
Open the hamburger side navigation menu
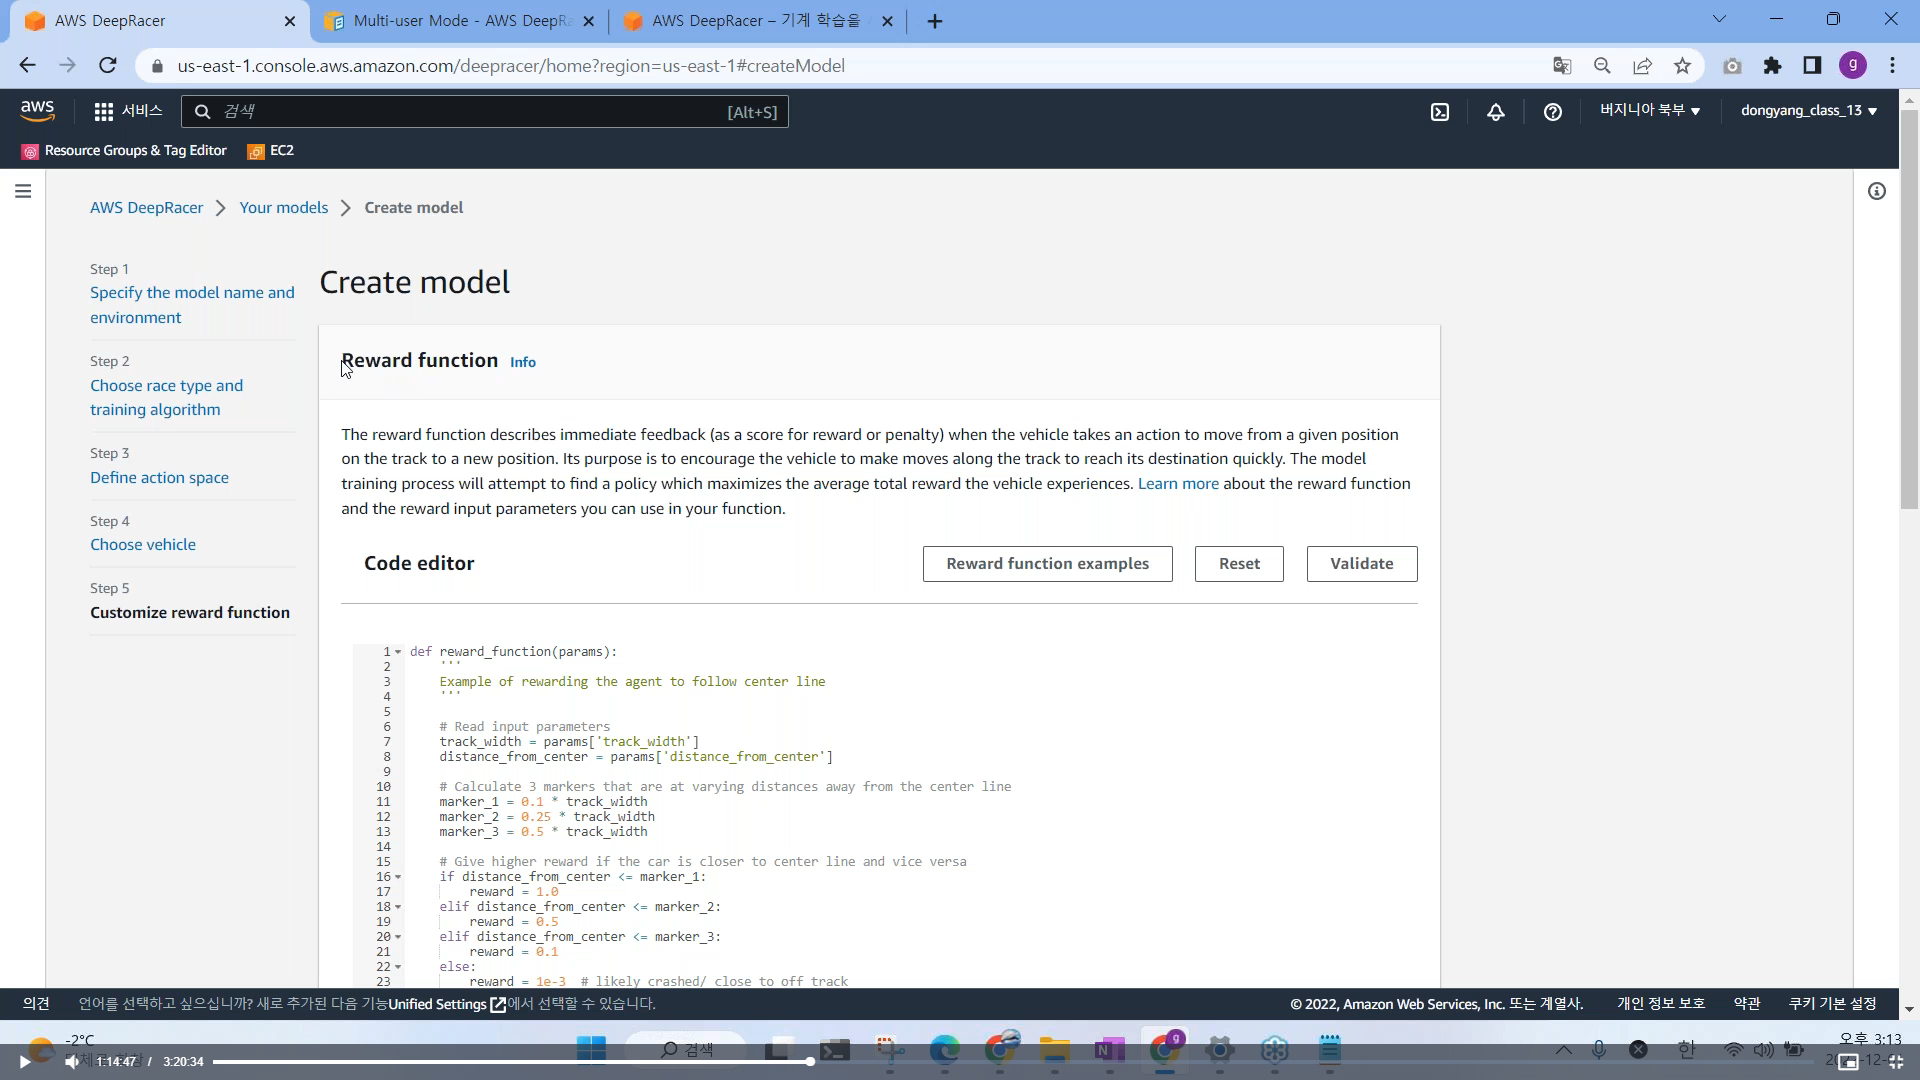pyautogui.click(x=23, y=191)
